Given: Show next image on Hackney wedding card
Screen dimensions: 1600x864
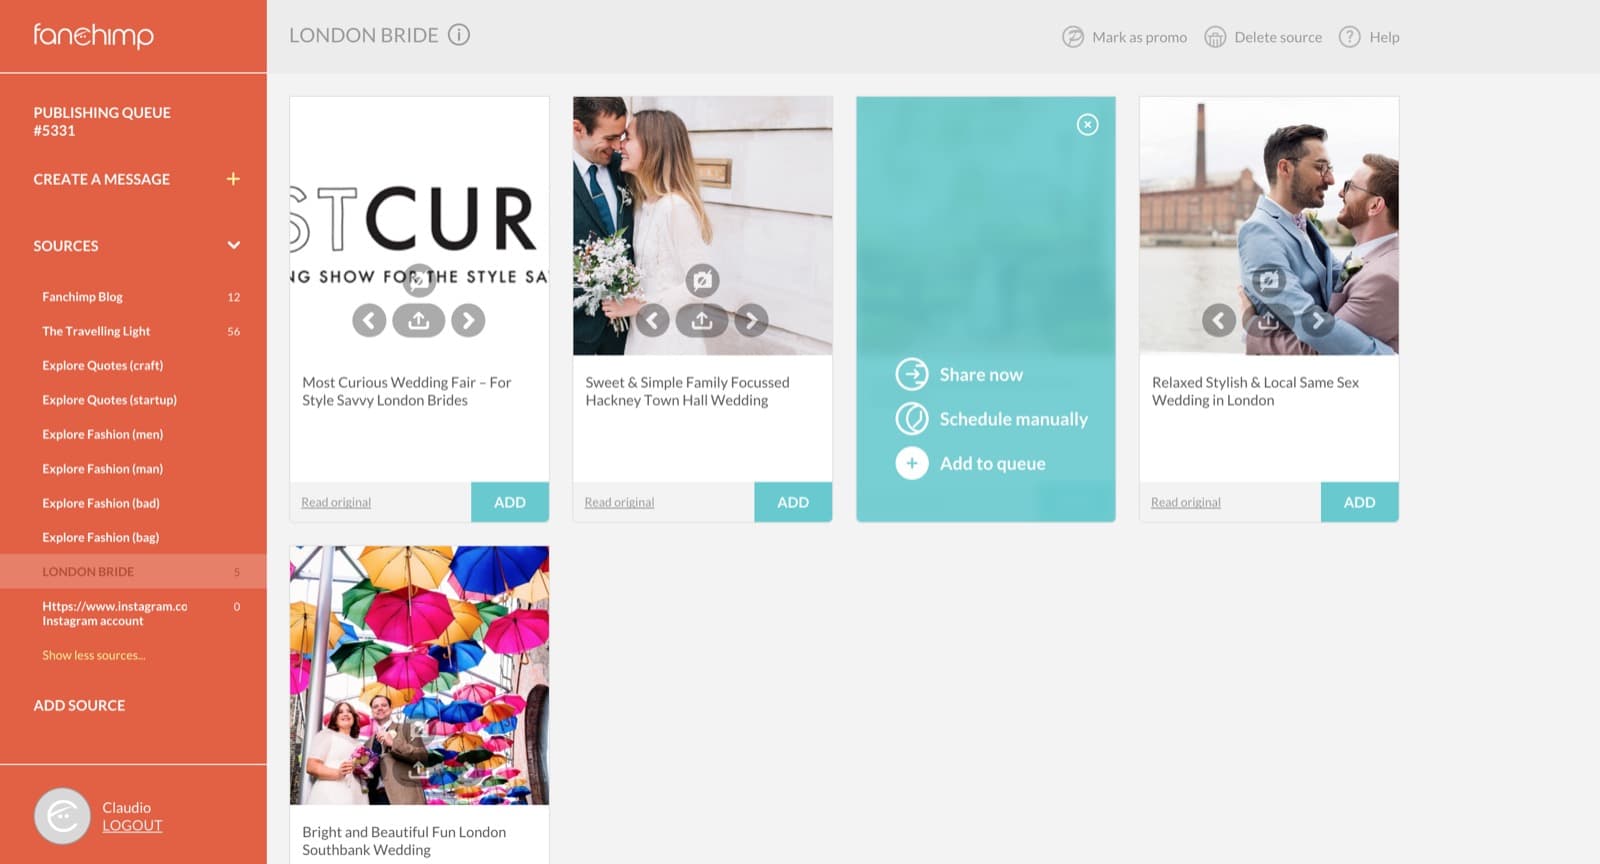Looking at the screenshot, I should coord(751,320).
